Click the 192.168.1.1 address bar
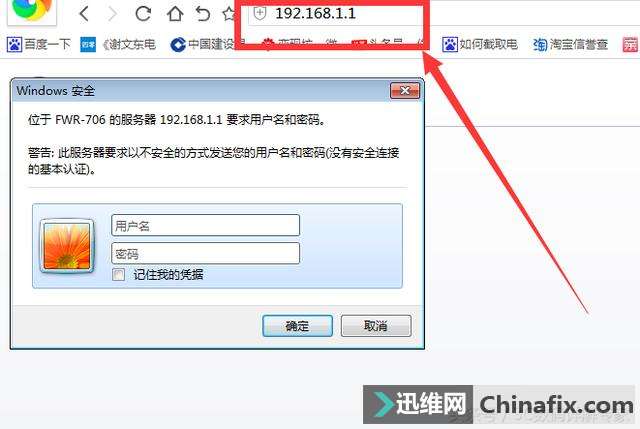 (x=337, y=14)
